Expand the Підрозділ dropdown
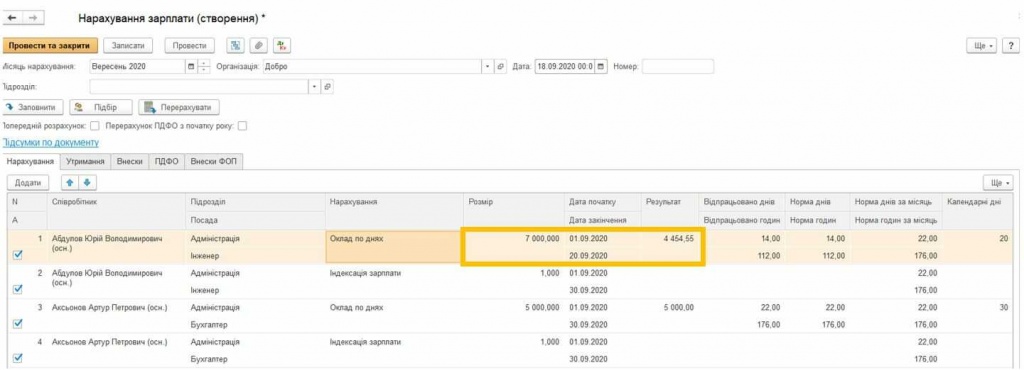The image size is (1024, 370). 315,86
